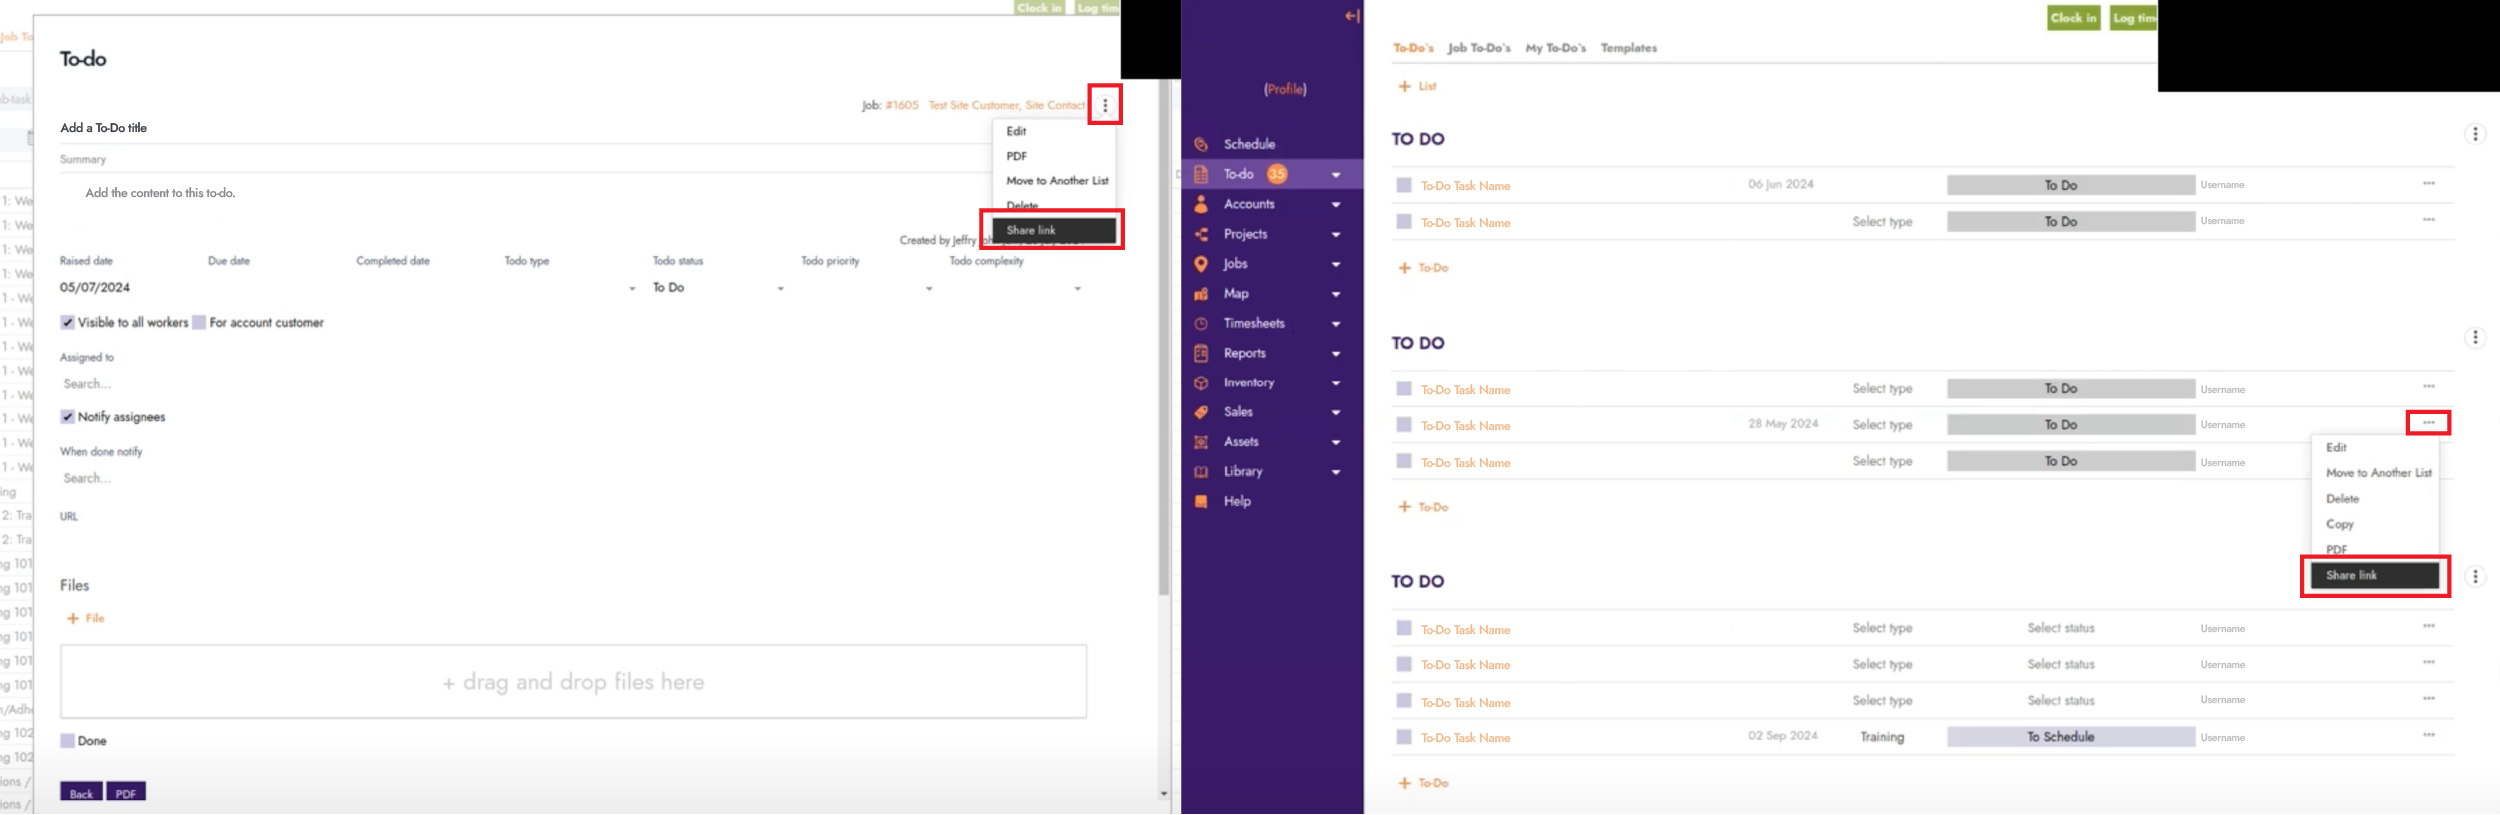Switch to the Job To-Do's tab
Viewport: 2500px width, 815px height.
tap(1479, 48)
